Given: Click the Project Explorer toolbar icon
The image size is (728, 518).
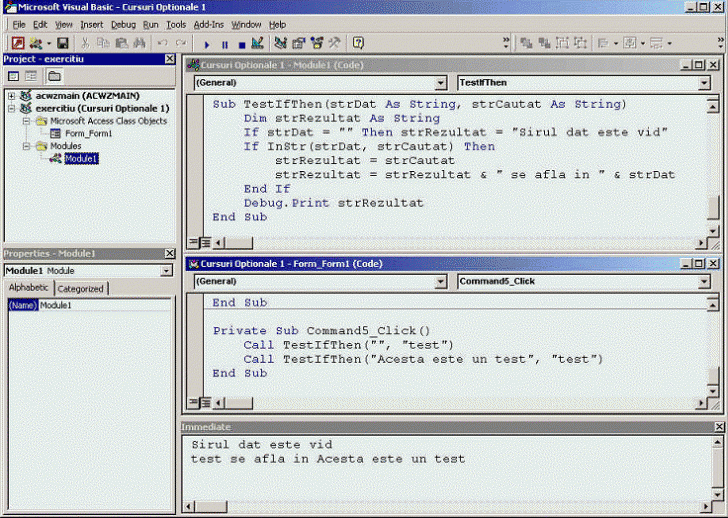Looking at the screenshot, I should (280, 43).
